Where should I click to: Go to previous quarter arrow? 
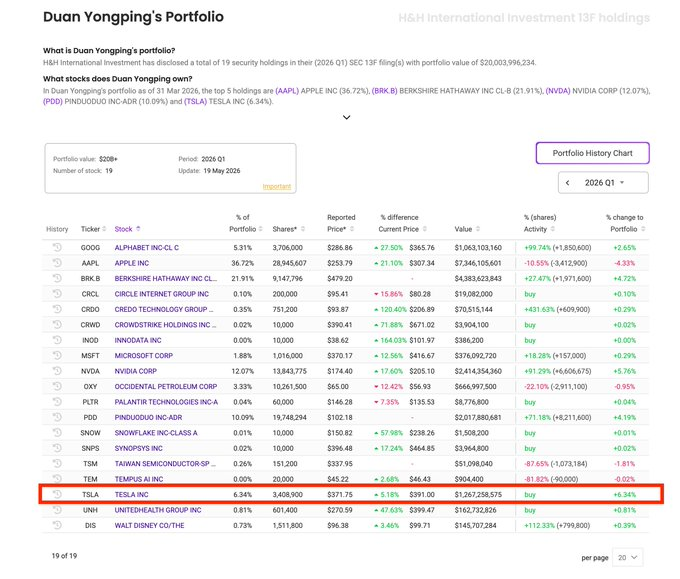click(x=567, y=183)
